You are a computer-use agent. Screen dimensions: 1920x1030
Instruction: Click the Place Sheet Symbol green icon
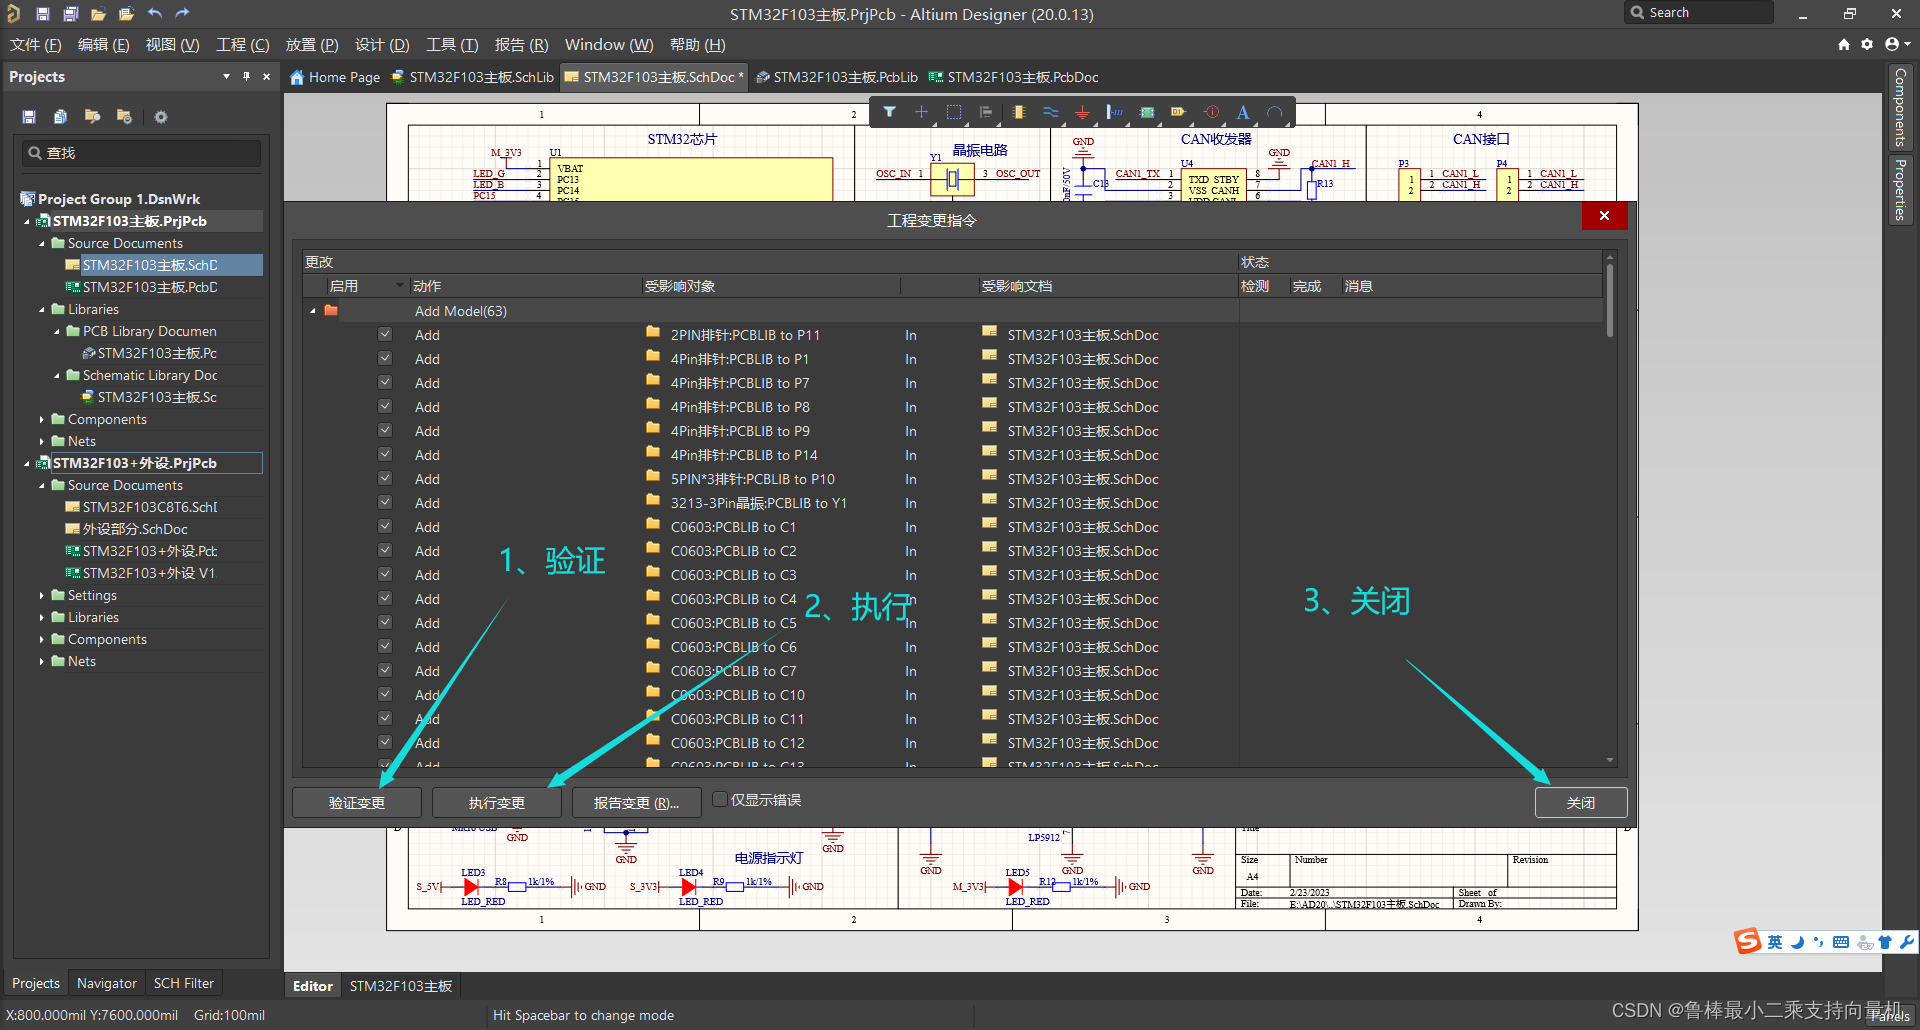(1147, 112)
